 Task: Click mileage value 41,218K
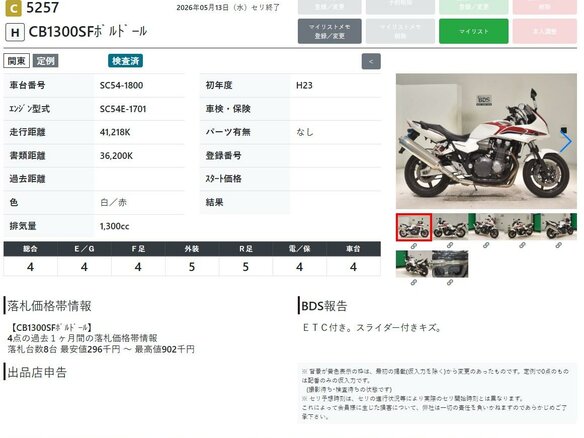click(115, 132)
